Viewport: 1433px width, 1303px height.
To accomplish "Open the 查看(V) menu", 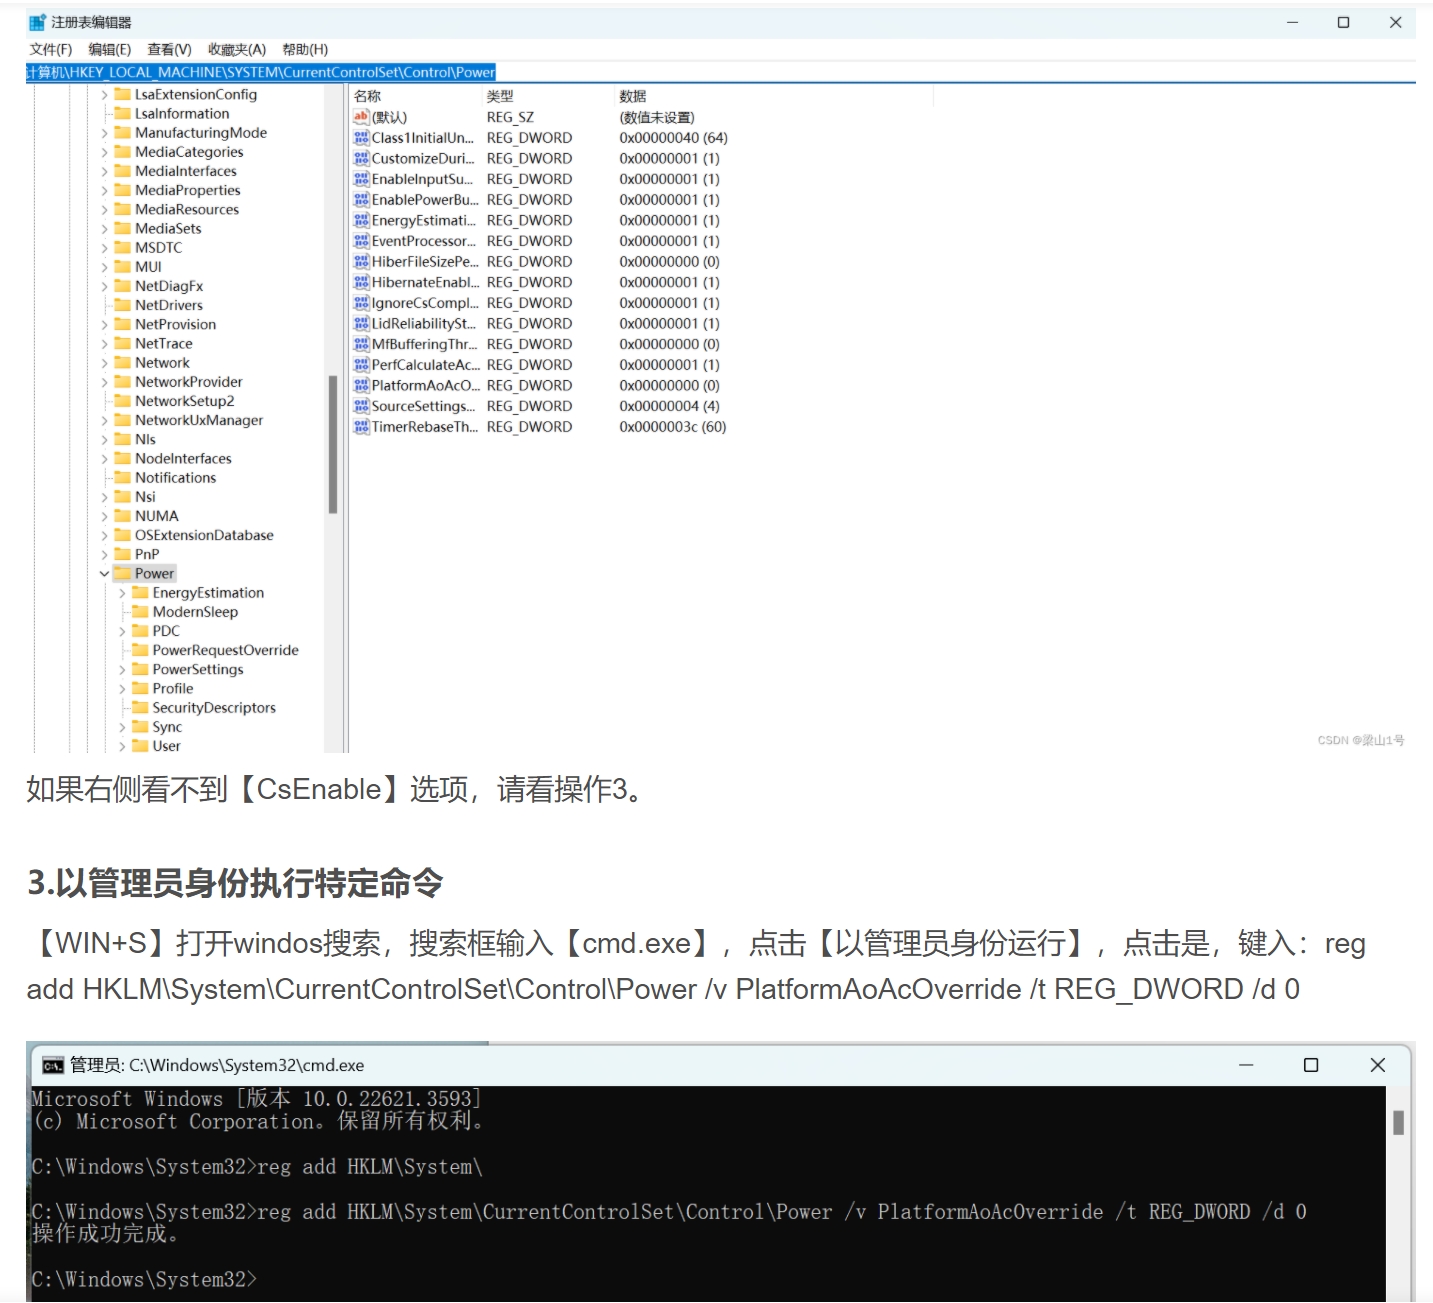I will pos(169,49).
